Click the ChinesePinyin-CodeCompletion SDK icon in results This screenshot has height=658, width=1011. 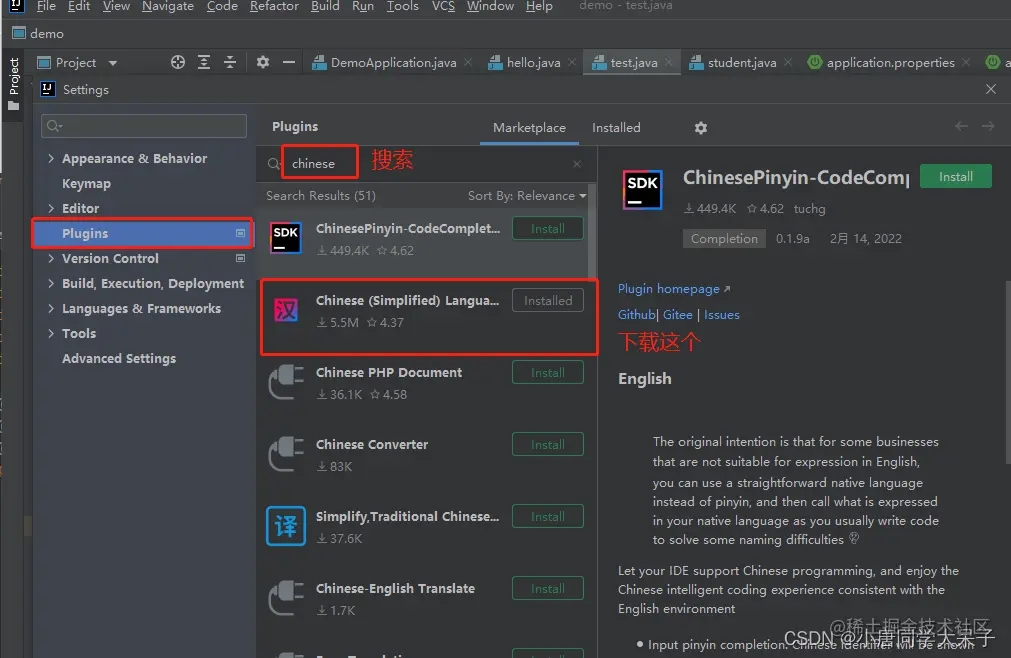click(x=286, y=238)
